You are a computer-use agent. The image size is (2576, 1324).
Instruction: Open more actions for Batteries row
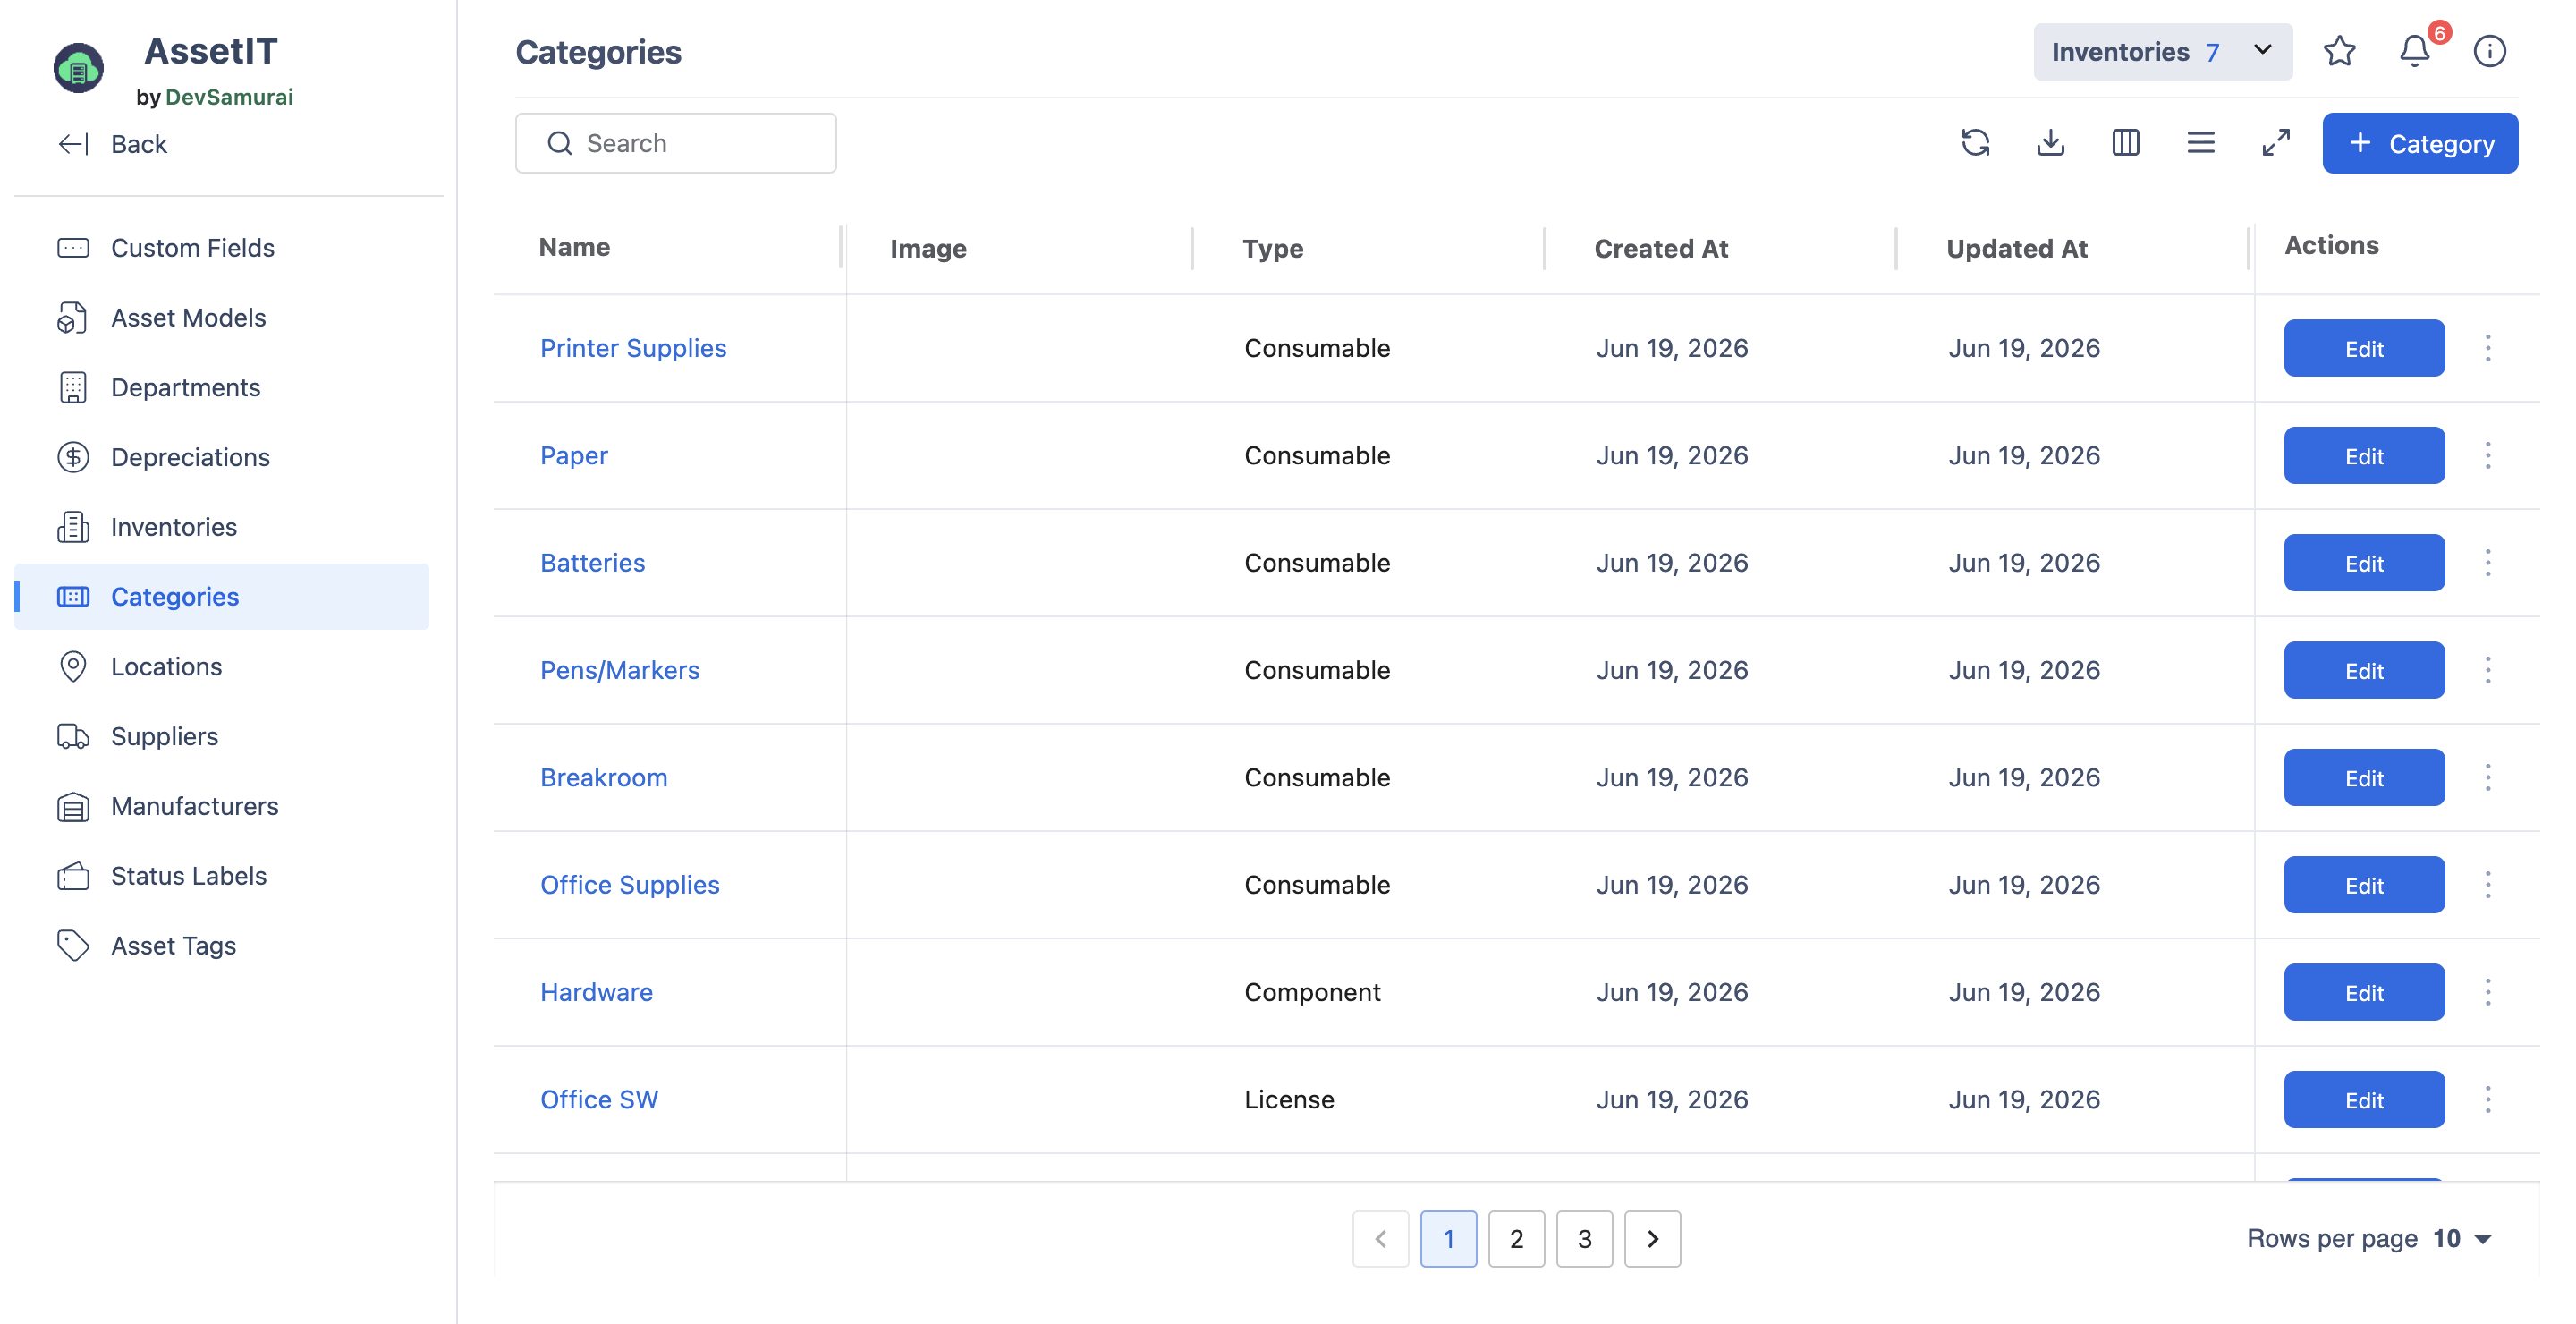[x=2487, y=562]
